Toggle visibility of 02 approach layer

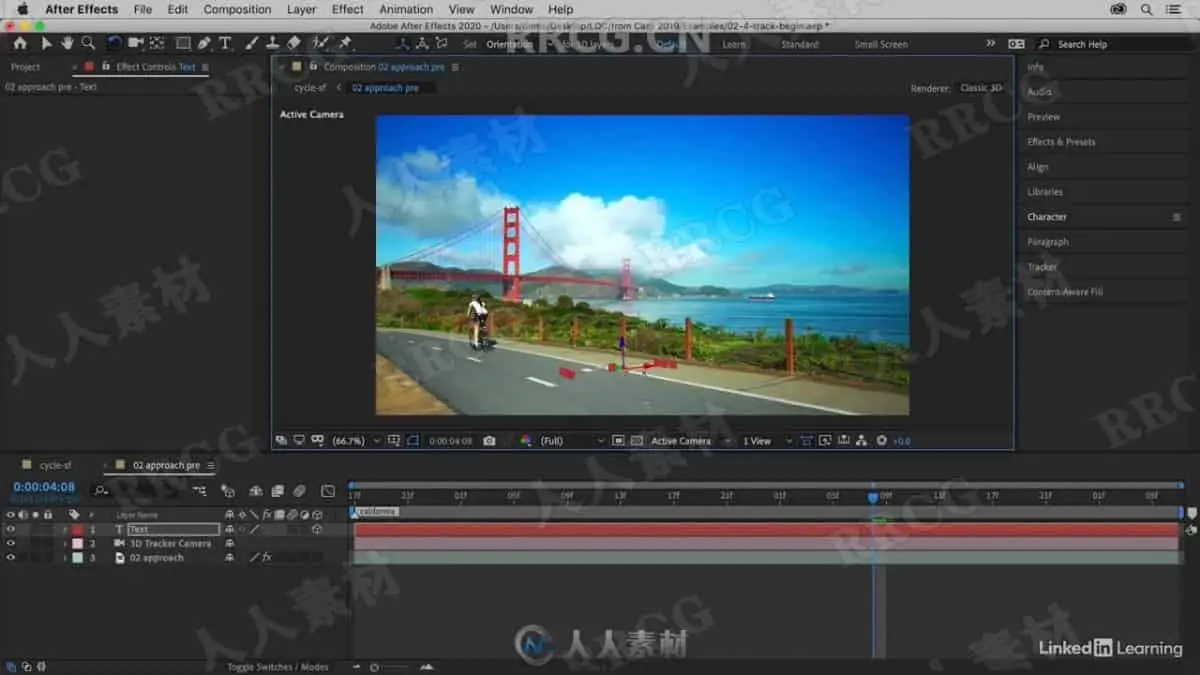point(11,557)
